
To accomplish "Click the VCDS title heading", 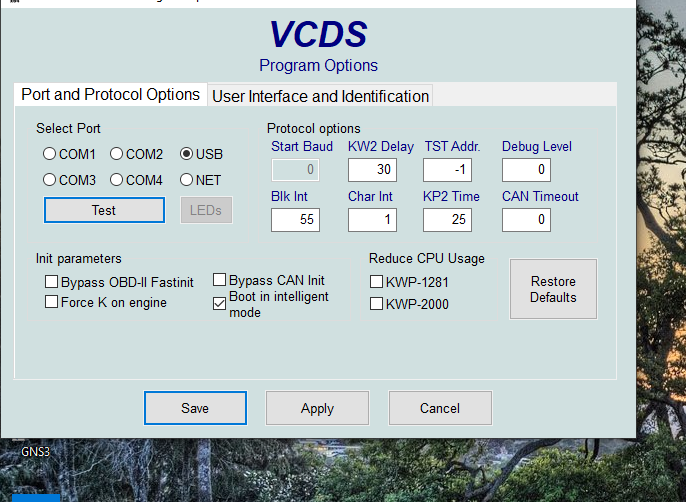I will [318, 35].
